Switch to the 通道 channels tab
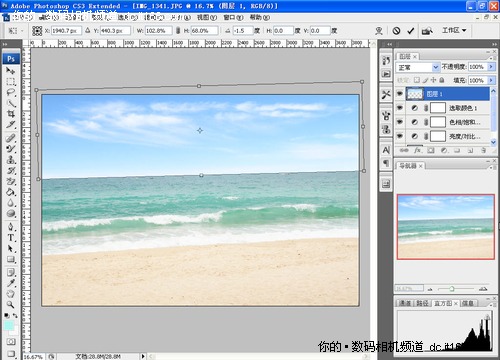 tap(405, 303)
